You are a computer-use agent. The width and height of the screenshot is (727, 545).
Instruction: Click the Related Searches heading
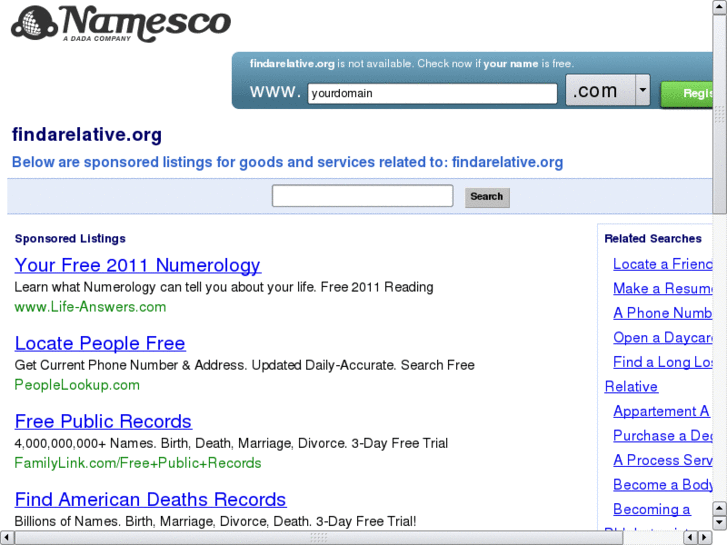tap(653, 238)
